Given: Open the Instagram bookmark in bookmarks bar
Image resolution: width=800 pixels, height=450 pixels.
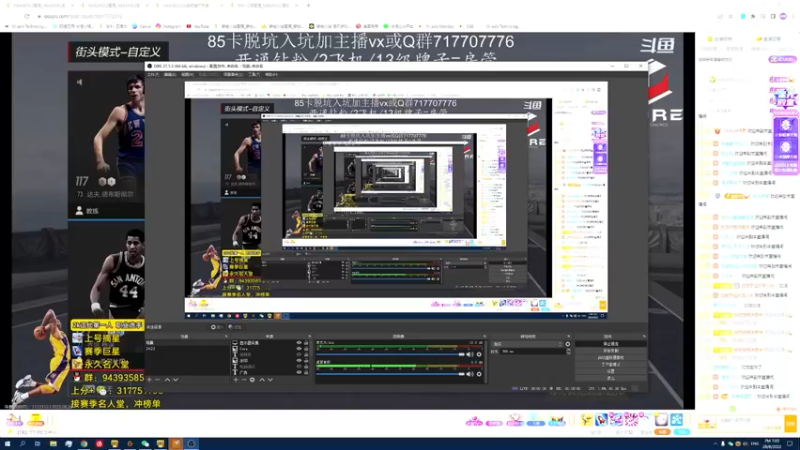Looking at the screenshot, I should click(169, 26).
